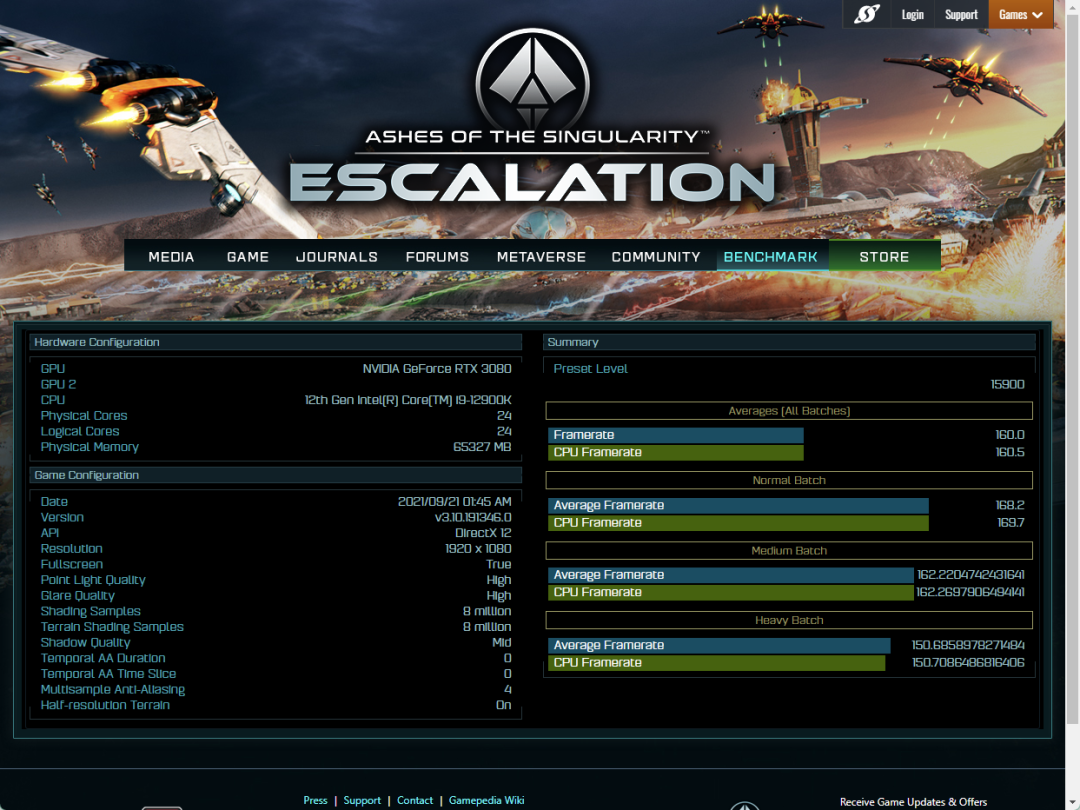Open the COMMUNITY section

[656, 257]
